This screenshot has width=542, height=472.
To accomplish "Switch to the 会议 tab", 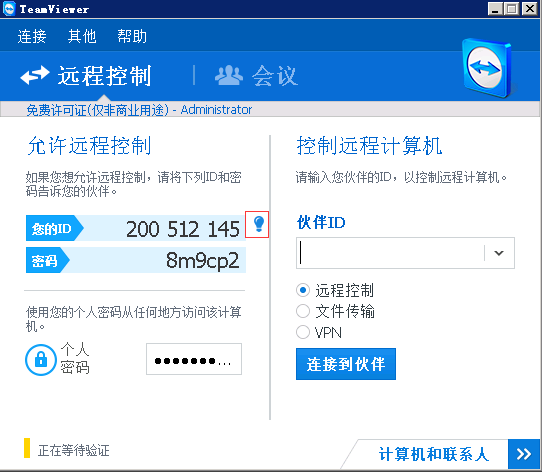I will 256,75.
